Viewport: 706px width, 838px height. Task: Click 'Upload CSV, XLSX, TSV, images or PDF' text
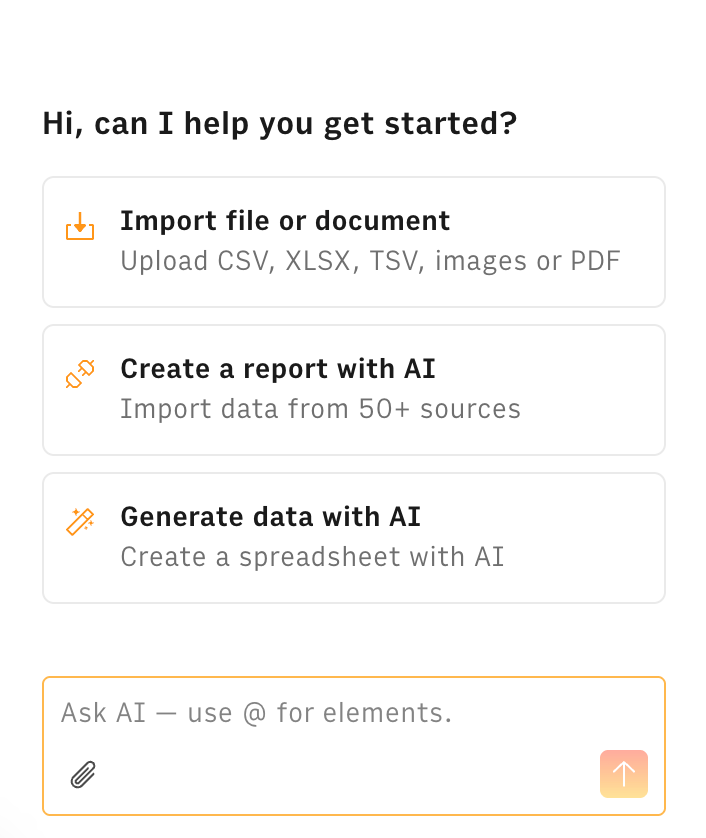[x=370, y=261]
